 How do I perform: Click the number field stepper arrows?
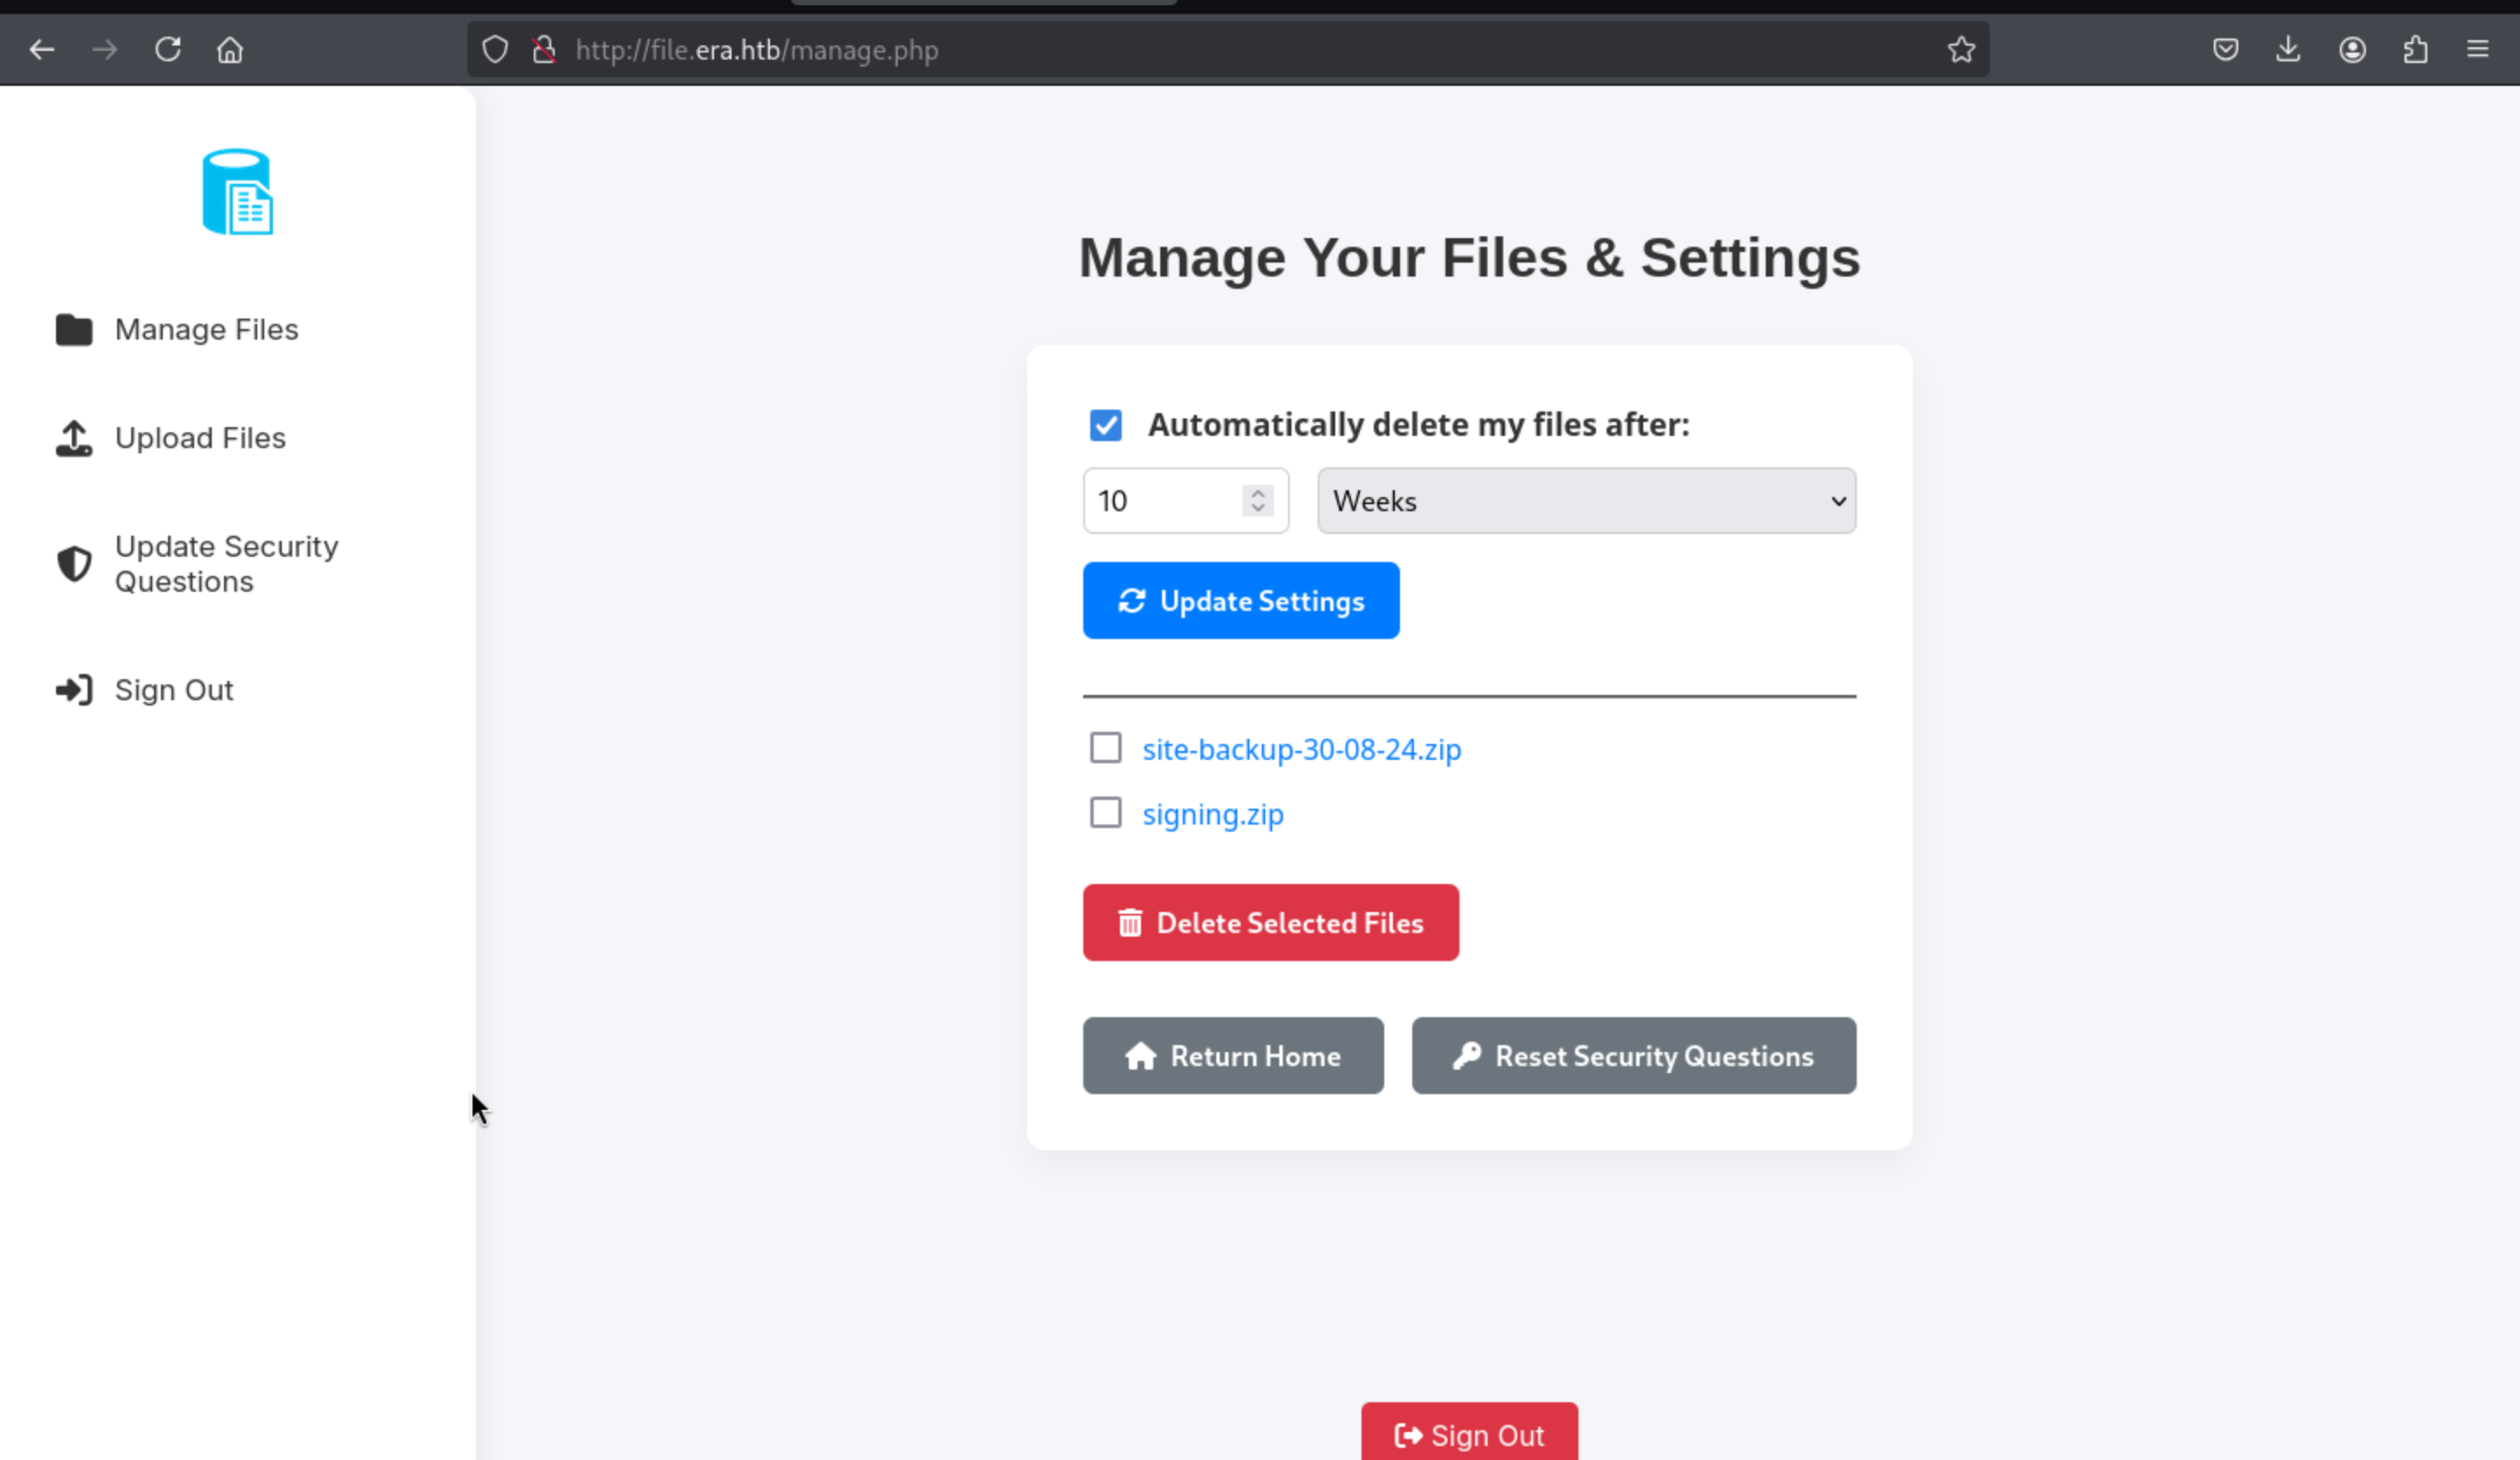(x=1257, y=501)
